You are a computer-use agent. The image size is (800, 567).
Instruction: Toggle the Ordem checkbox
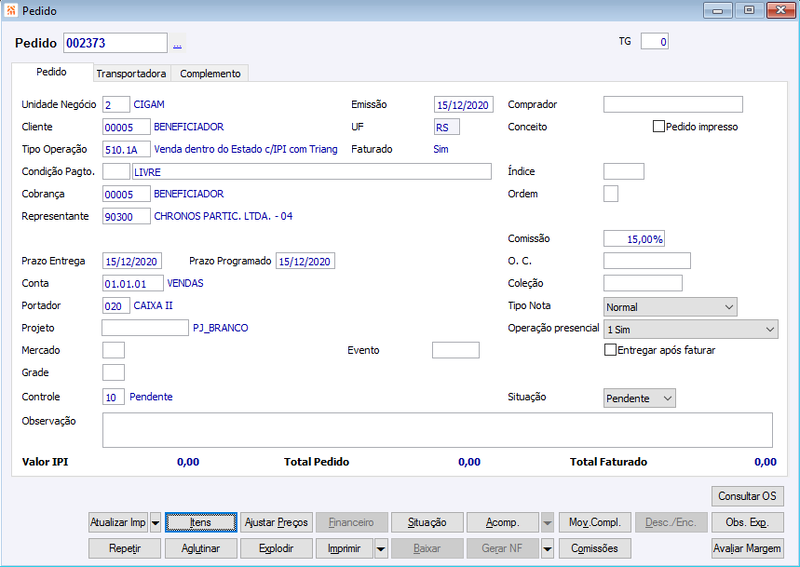tap(611, 194)
